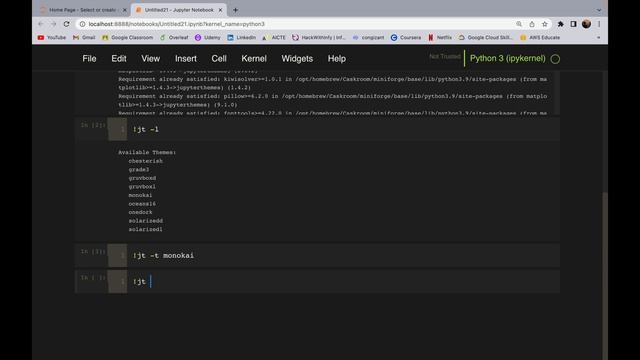Click the solarizedl theme name in output

coord(145,229)
